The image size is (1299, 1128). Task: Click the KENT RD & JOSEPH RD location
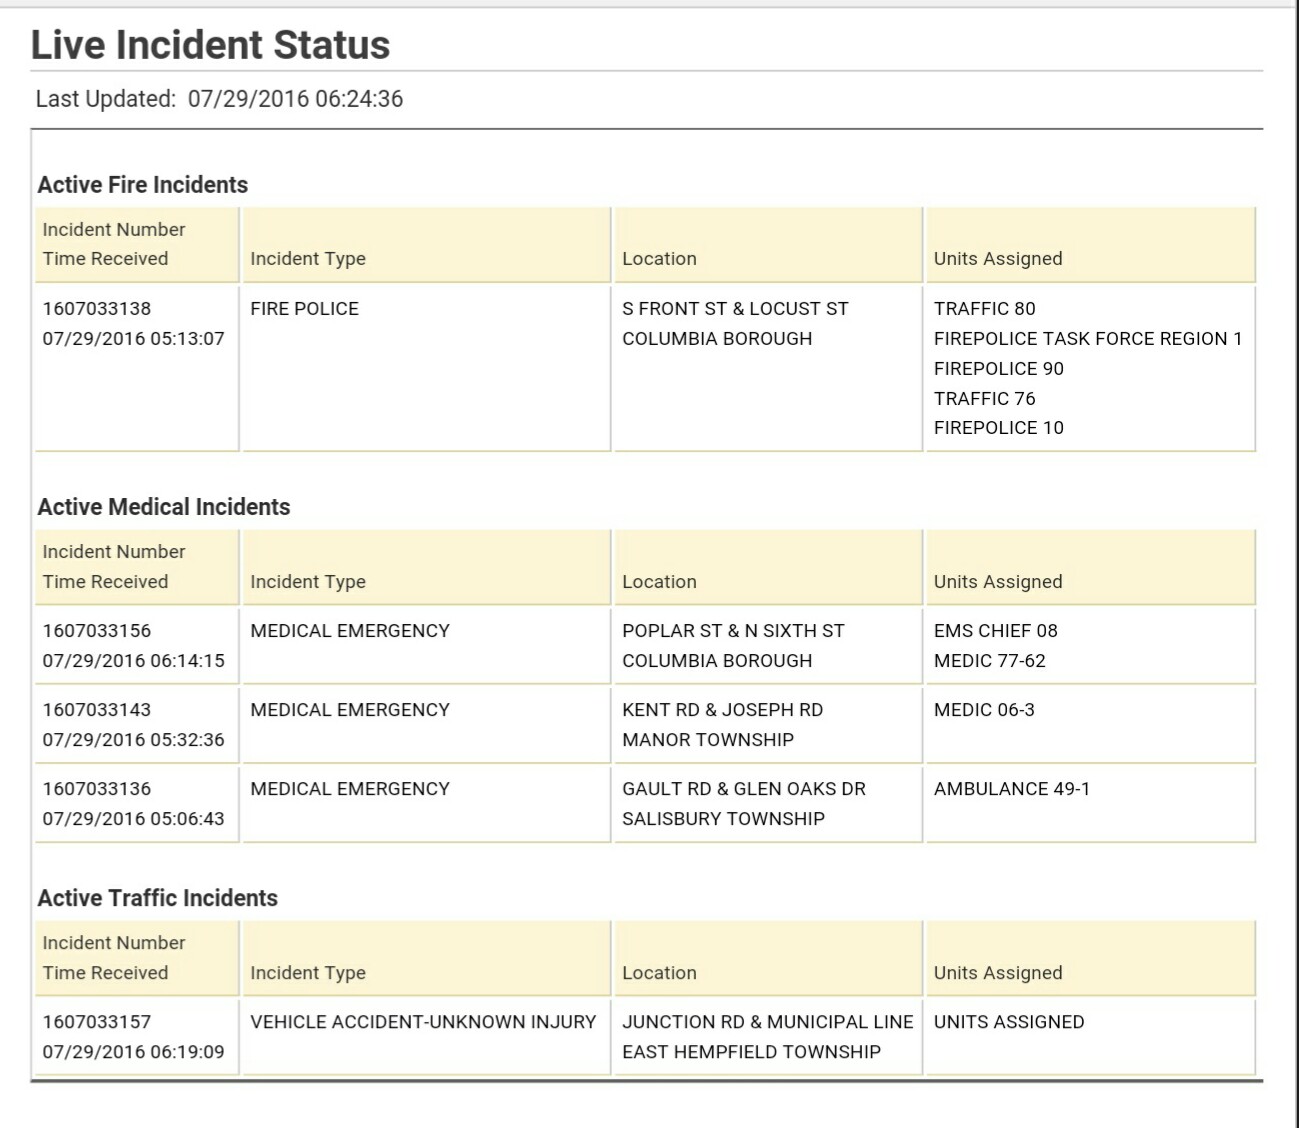[722, 710]
